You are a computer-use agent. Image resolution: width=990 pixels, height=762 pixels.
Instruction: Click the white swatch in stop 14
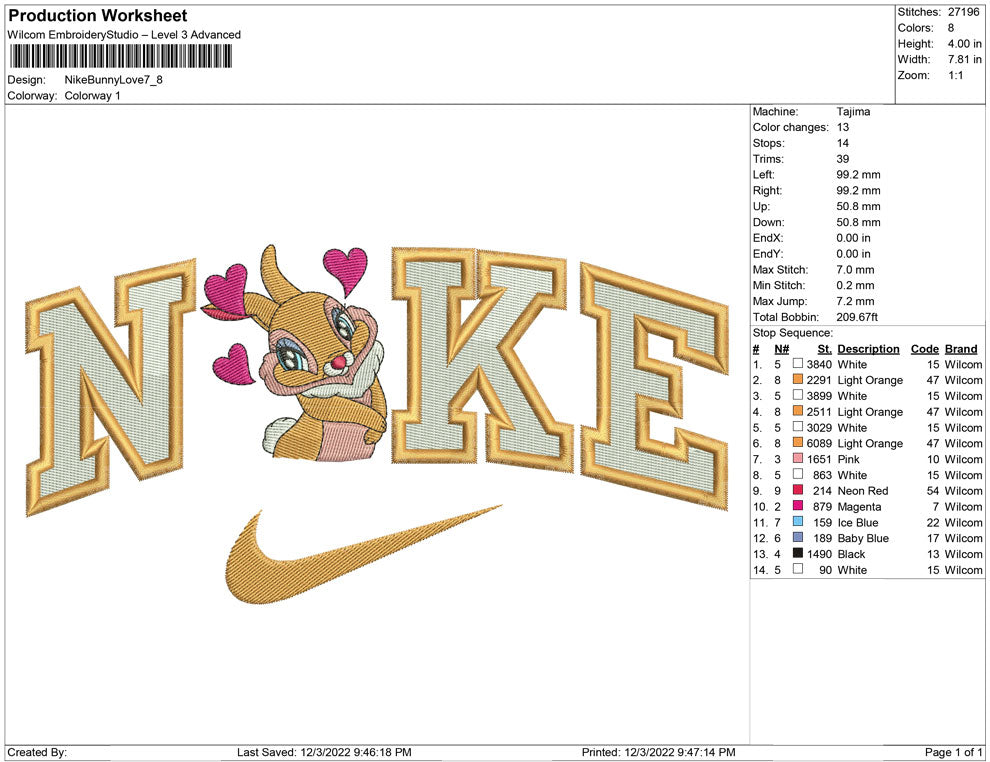798,569
